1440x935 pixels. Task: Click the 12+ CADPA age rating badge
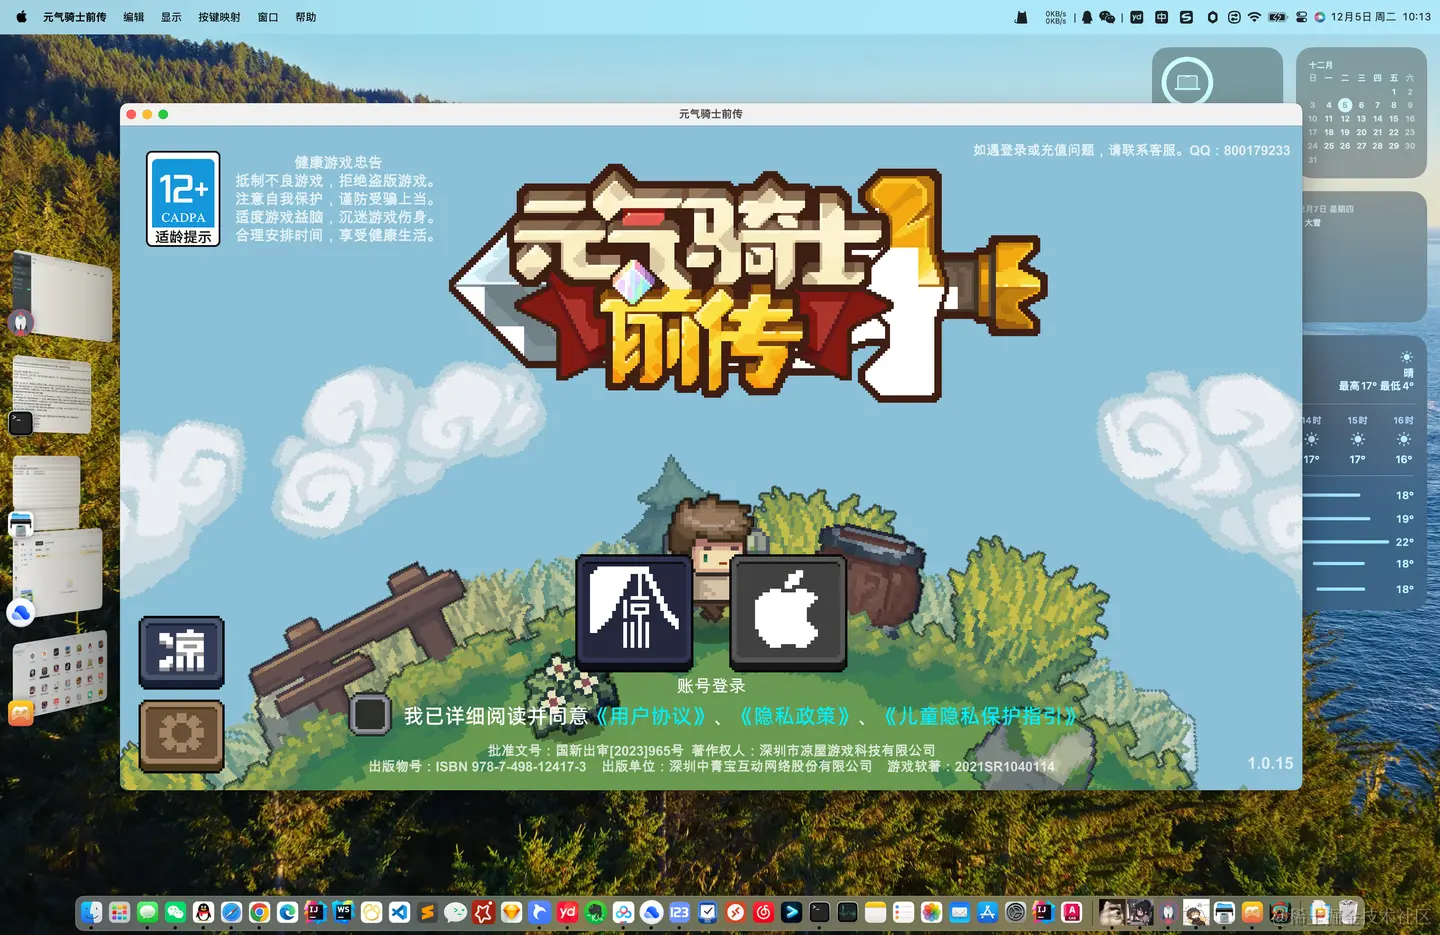pos(183,198)
